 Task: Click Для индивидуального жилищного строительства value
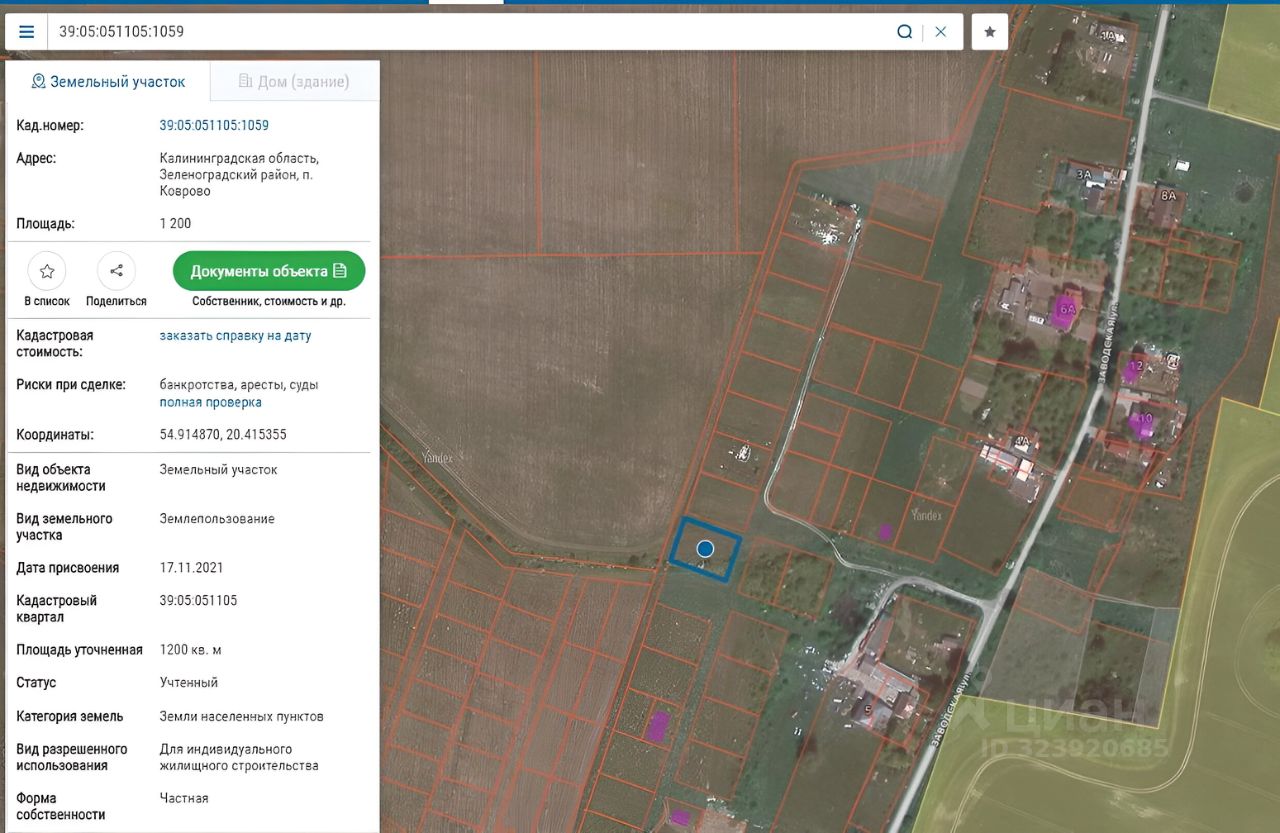[239, 757]
